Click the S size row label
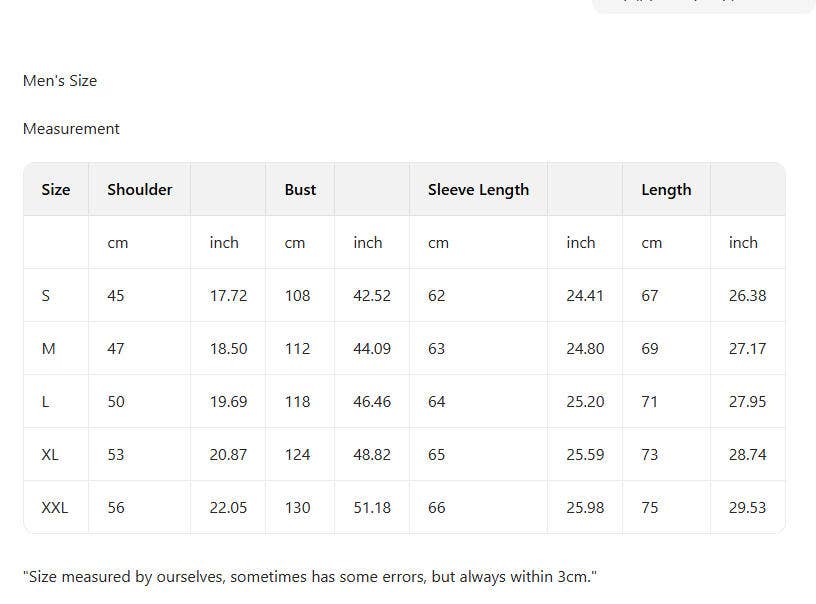The image size is (816, 604). click(x=46, y=295)
